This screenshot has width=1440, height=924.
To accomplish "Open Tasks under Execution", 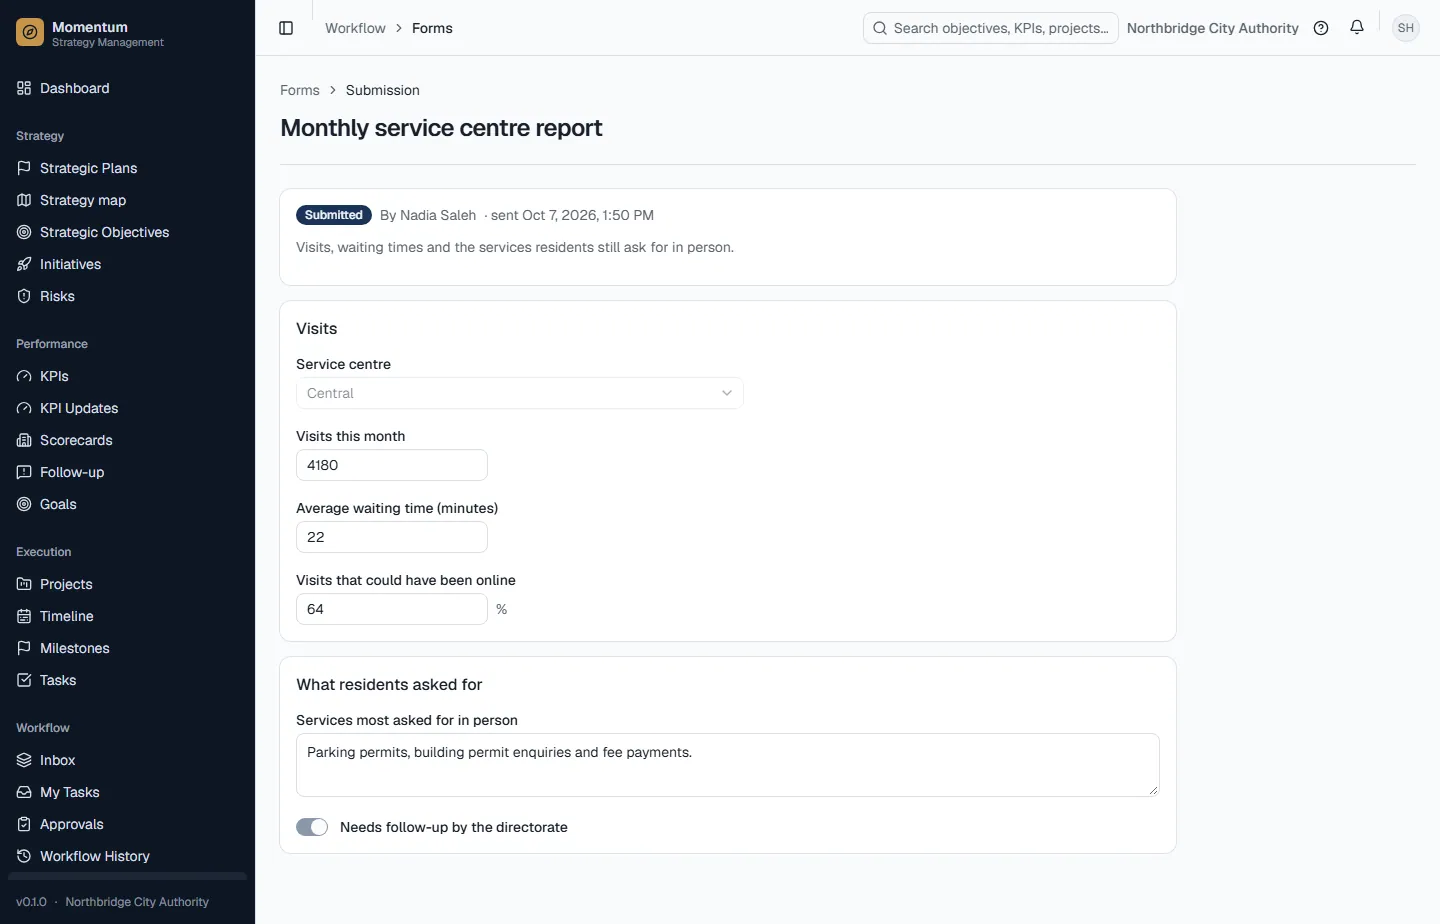I will pyautogui.click(x=127, y=680).
